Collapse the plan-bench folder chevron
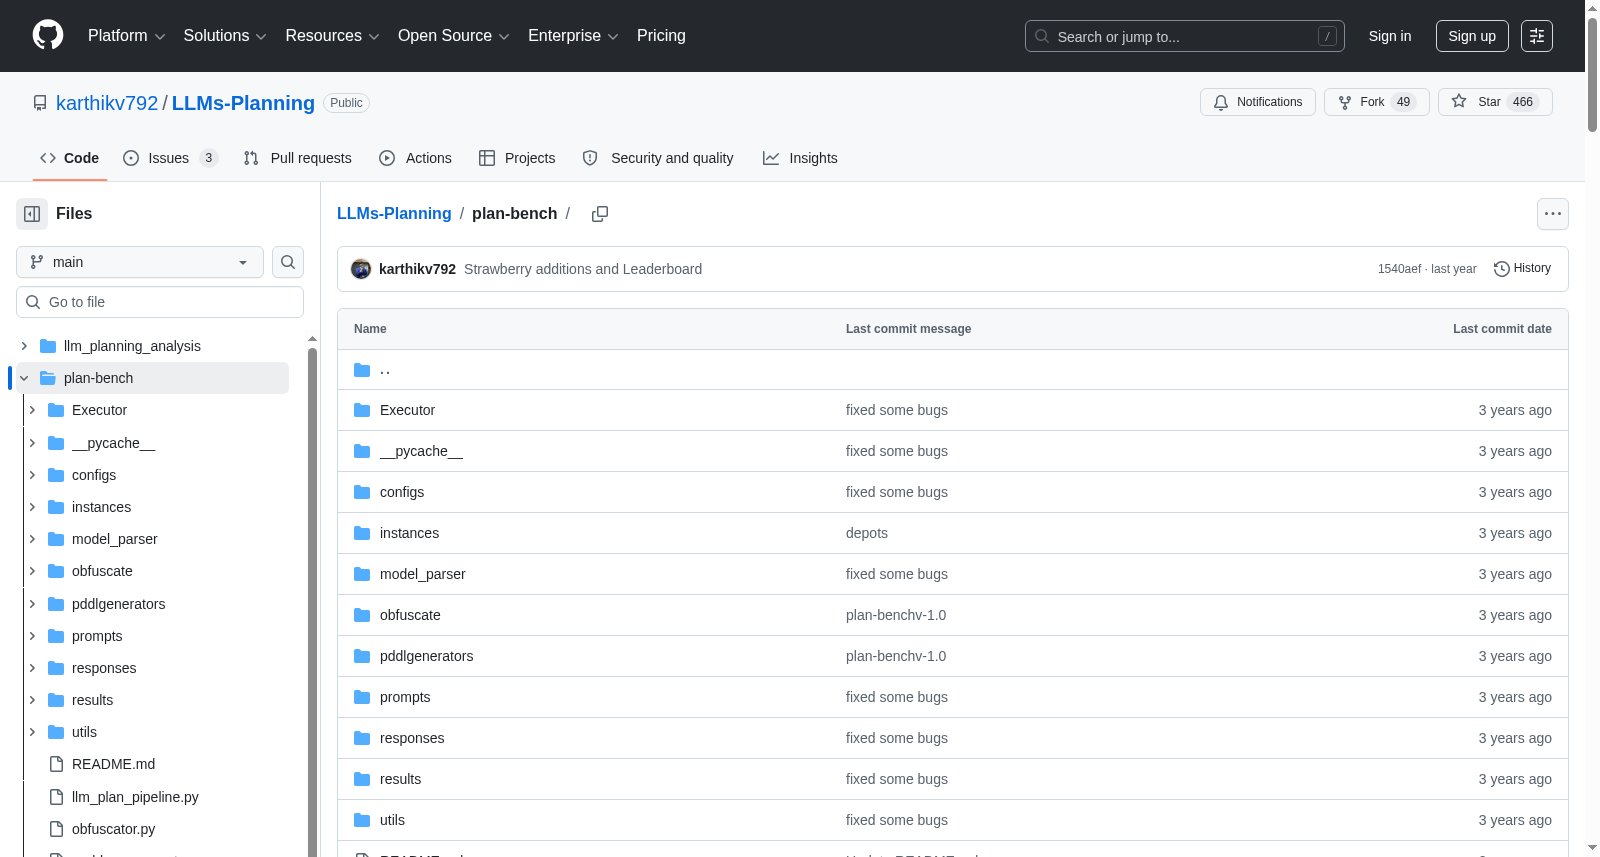The height and width of the screenshot is (857, 1600). click(24, 378)
